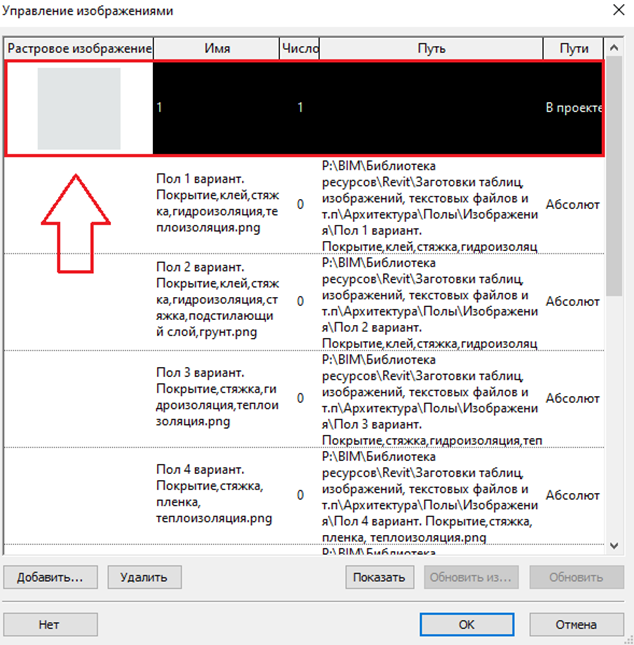Close the Управление изображениями dialog
Image resolution: width=634 pixels, height=645 pixels.
pyautogui.click(x=618, y=10)
